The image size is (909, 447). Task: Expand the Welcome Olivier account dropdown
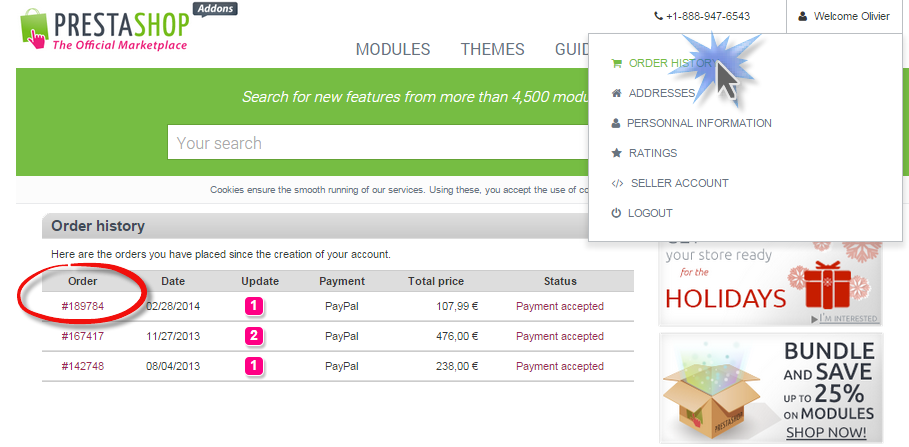(845, 16)
